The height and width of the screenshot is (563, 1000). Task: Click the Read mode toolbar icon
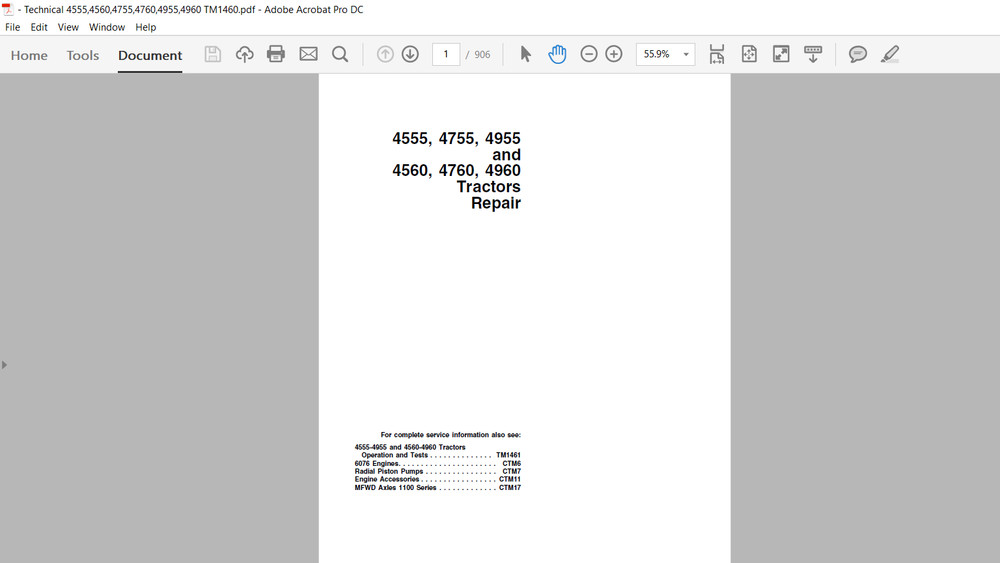click(812, 54)
